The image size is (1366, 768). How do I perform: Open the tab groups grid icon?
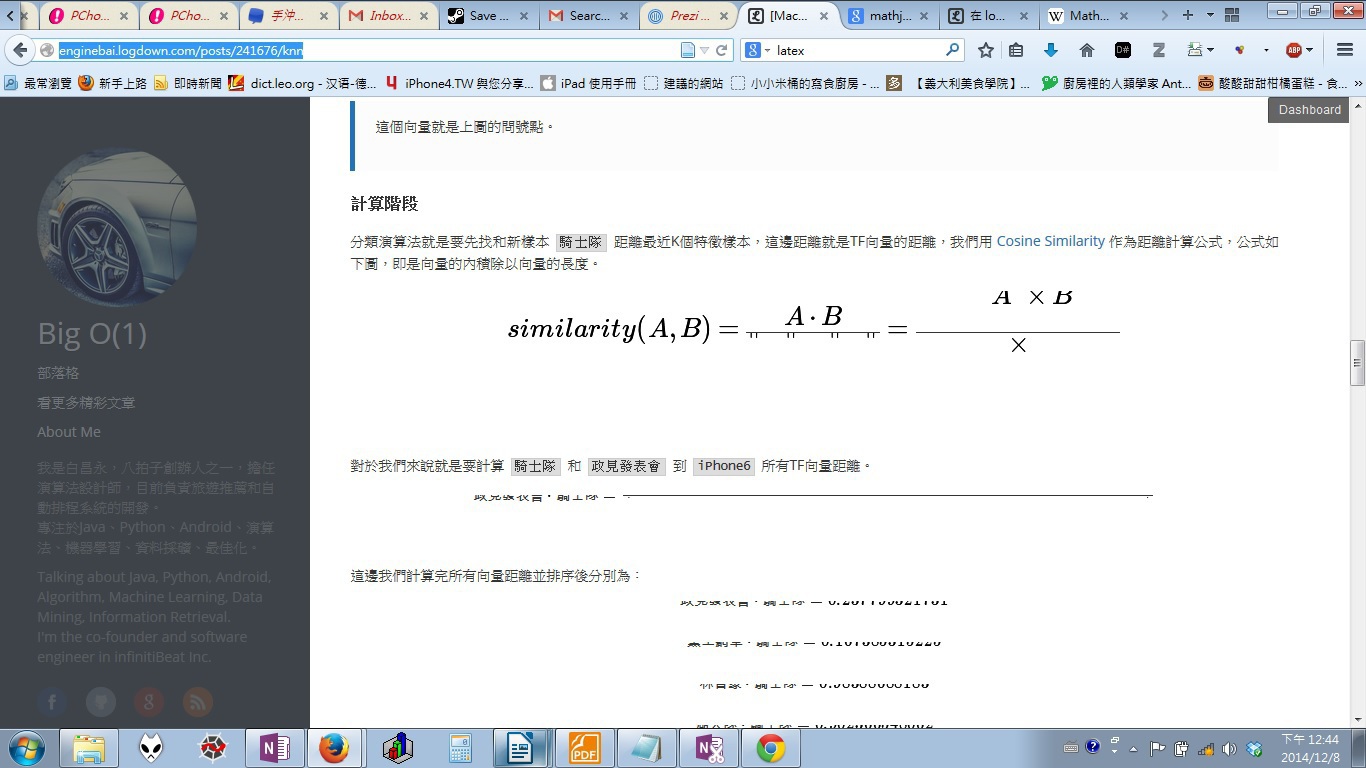click(1230, 15)
